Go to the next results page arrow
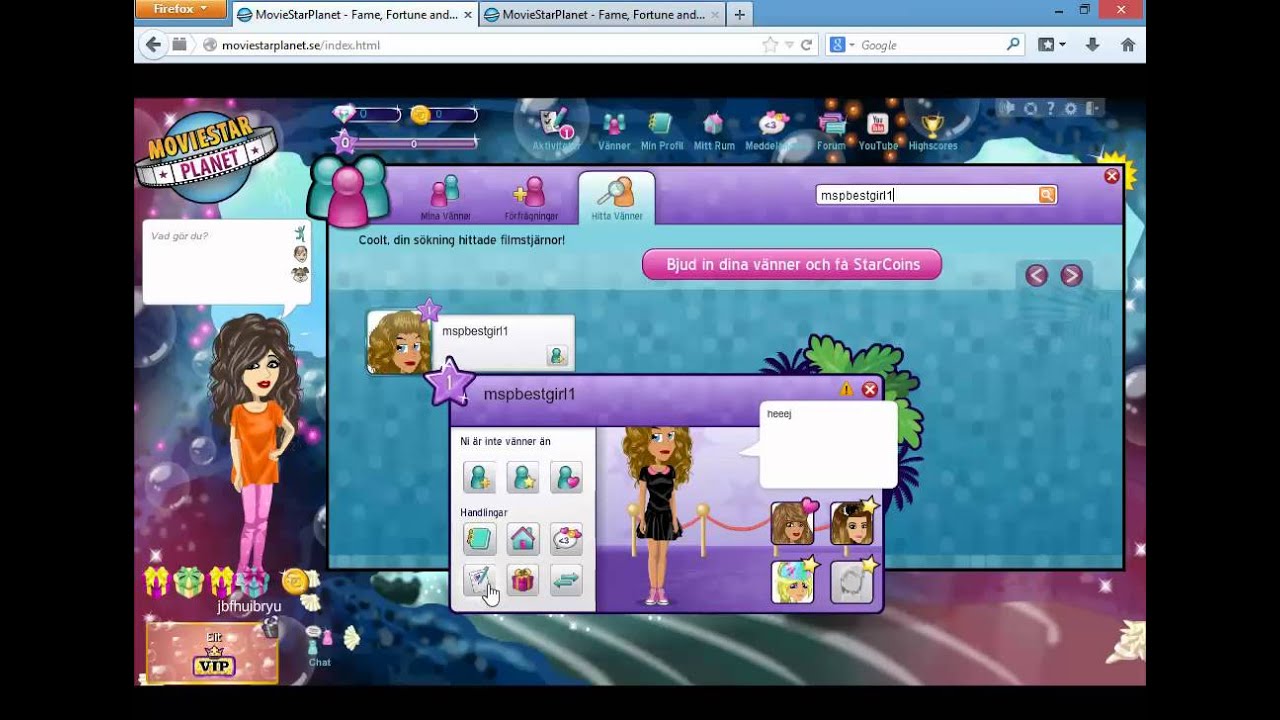The width and height of the screenshot is (1280, 720). point(1071,276)
